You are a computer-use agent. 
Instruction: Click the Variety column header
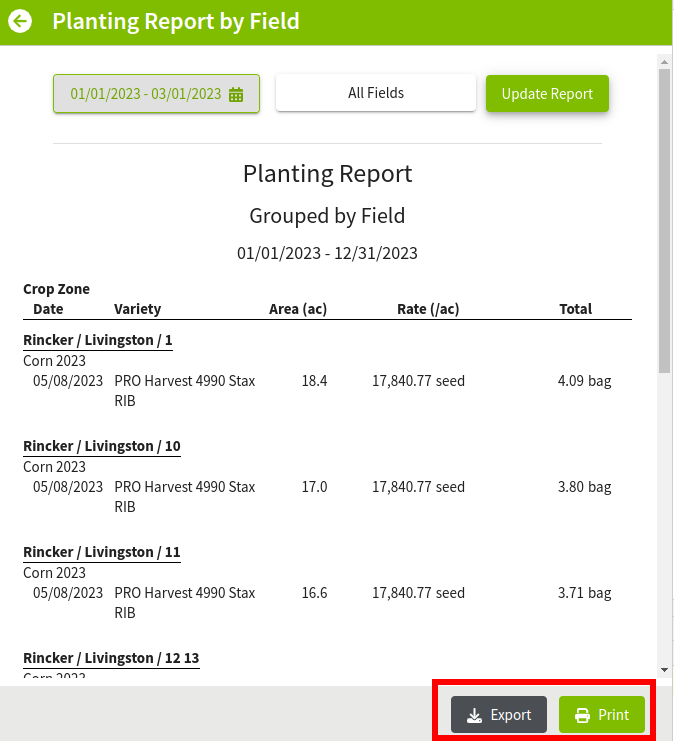tap(138, 309)
